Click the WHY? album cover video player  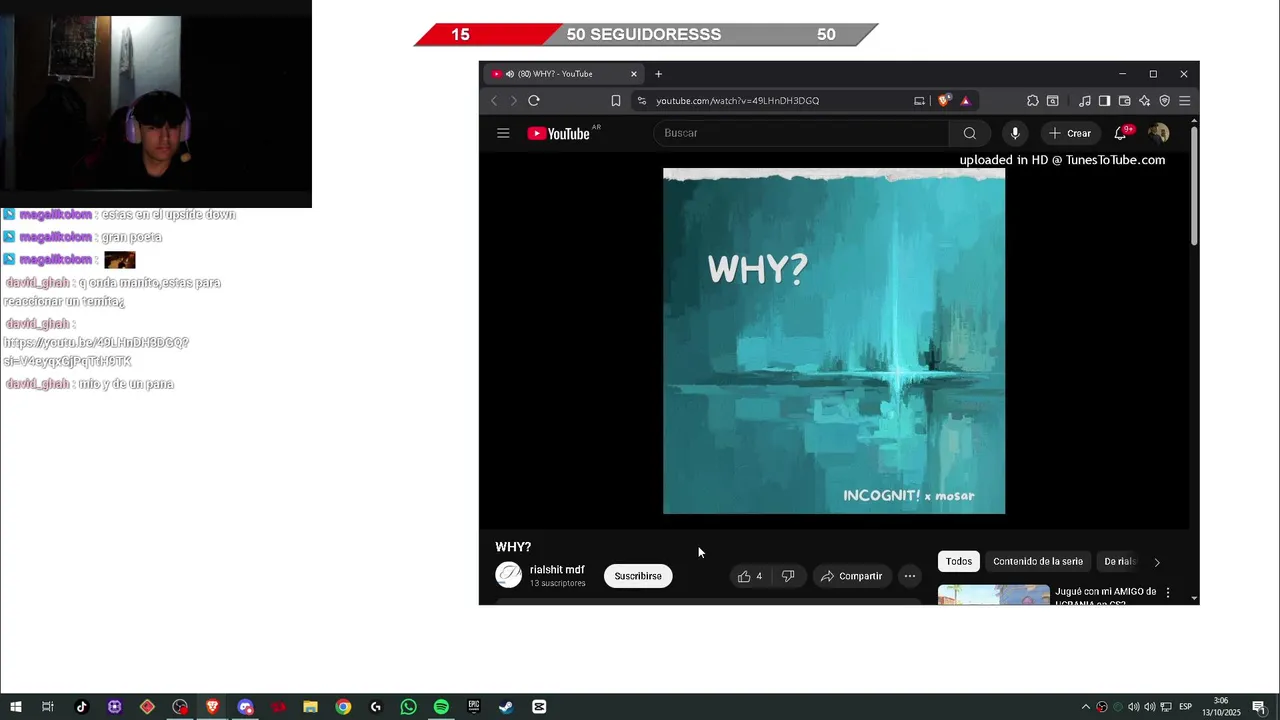tap(834, 341)
